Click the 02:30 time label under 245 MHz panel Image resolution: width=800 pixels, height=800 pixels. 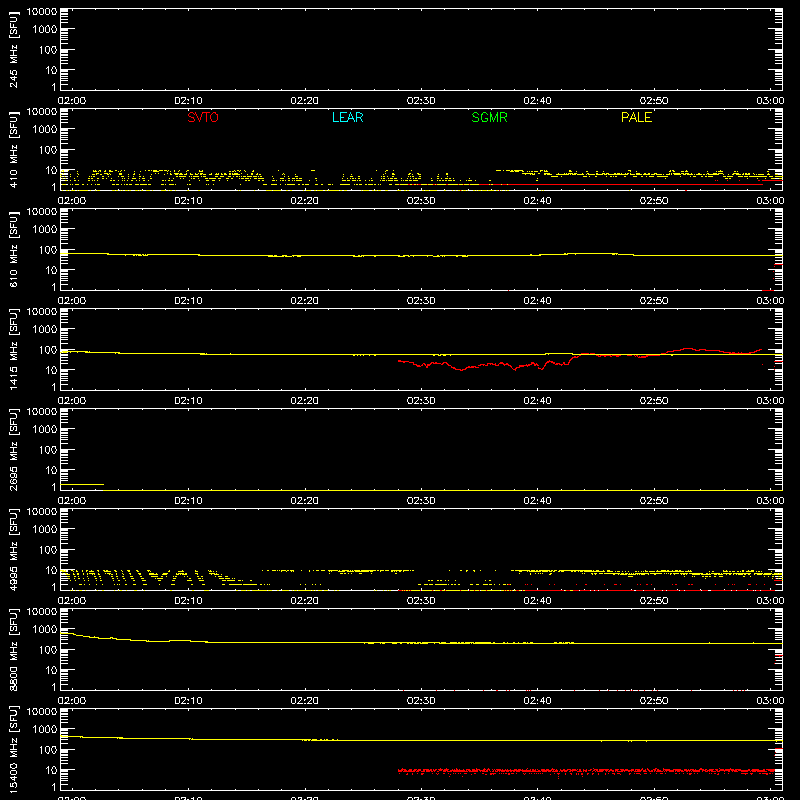coord(421,101)
